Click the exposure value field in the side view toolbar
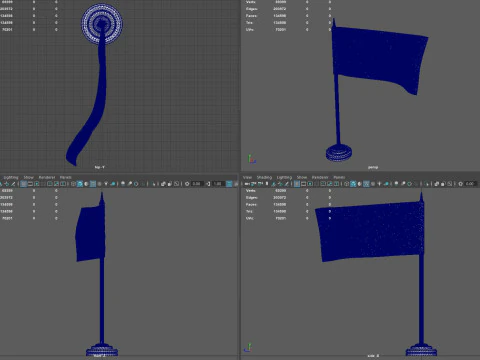The width and height of the screenshot is (480, 360). [x=470, y=184]
